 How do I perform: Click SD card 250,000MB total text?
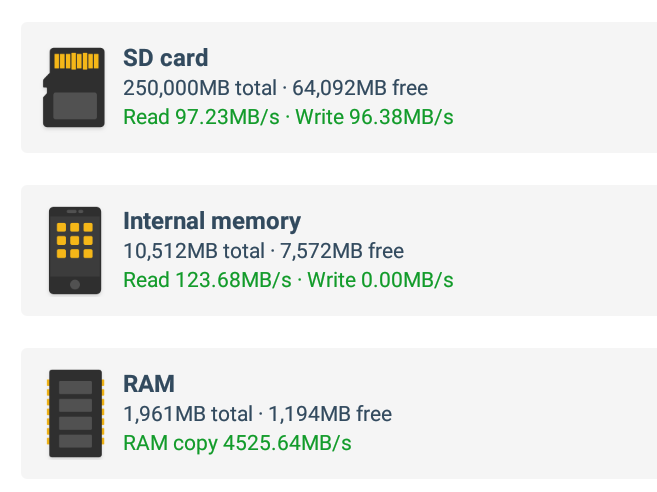tap(200, 88)
